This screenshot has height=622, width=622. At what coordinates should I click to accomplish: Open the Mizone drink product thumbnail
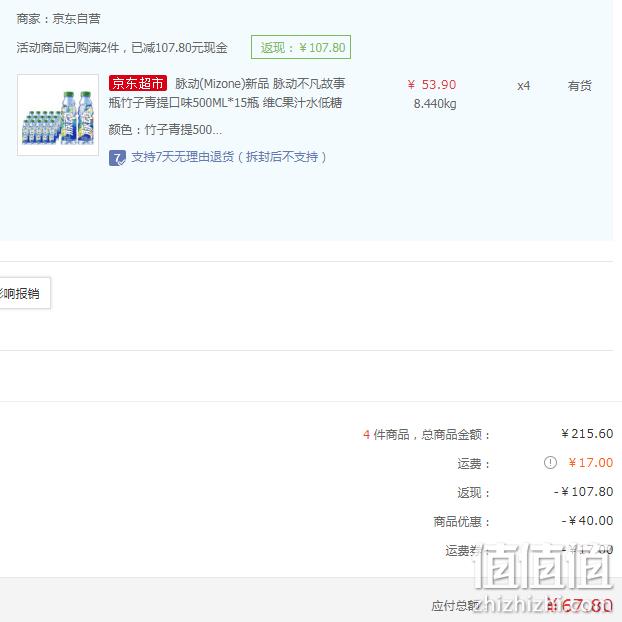point(58,115)
